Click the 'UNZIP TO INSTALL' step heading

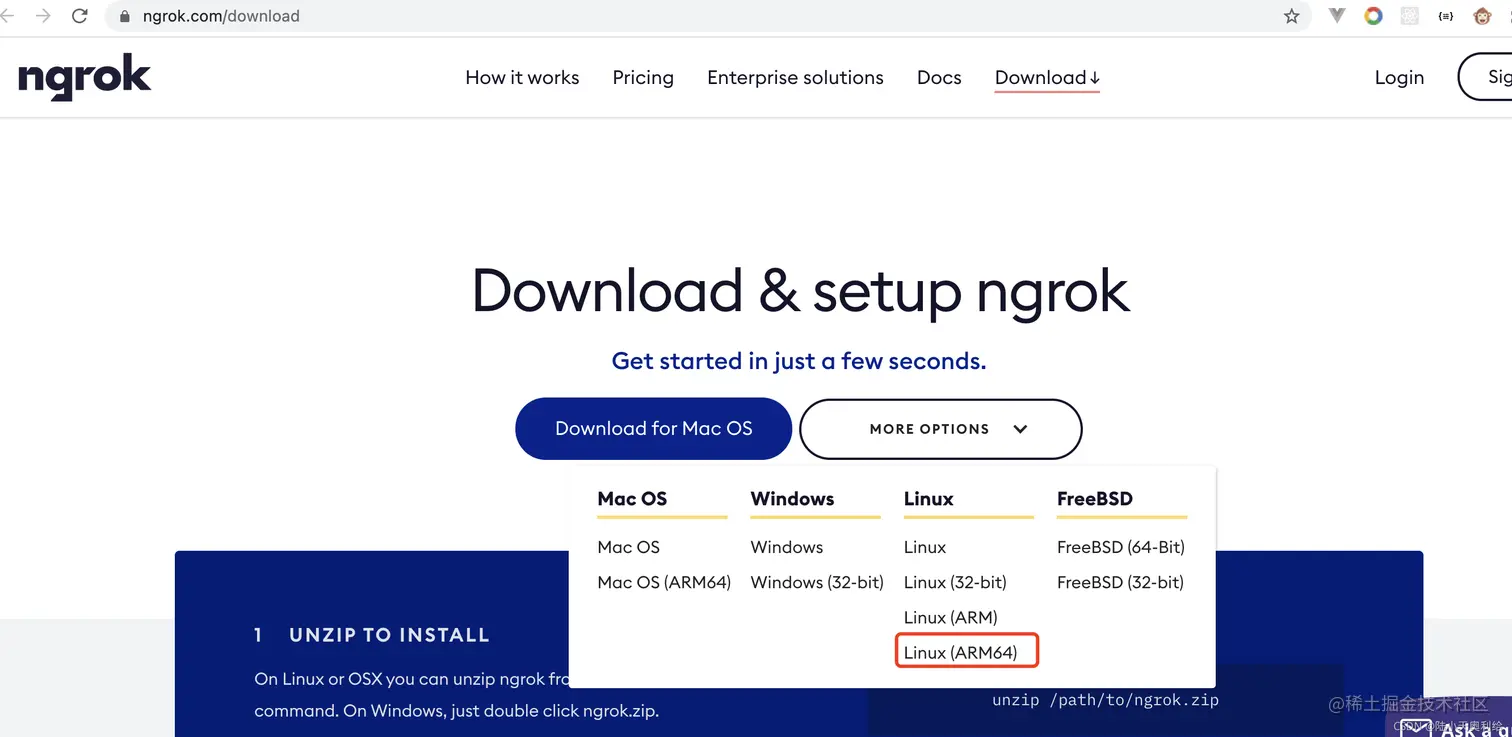tap(389, 635)
